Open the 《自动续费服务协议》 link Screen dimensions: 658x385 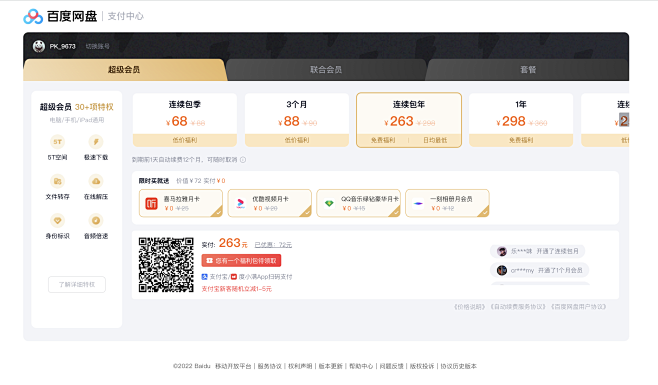pyautogui.click(x=518, y=307)
